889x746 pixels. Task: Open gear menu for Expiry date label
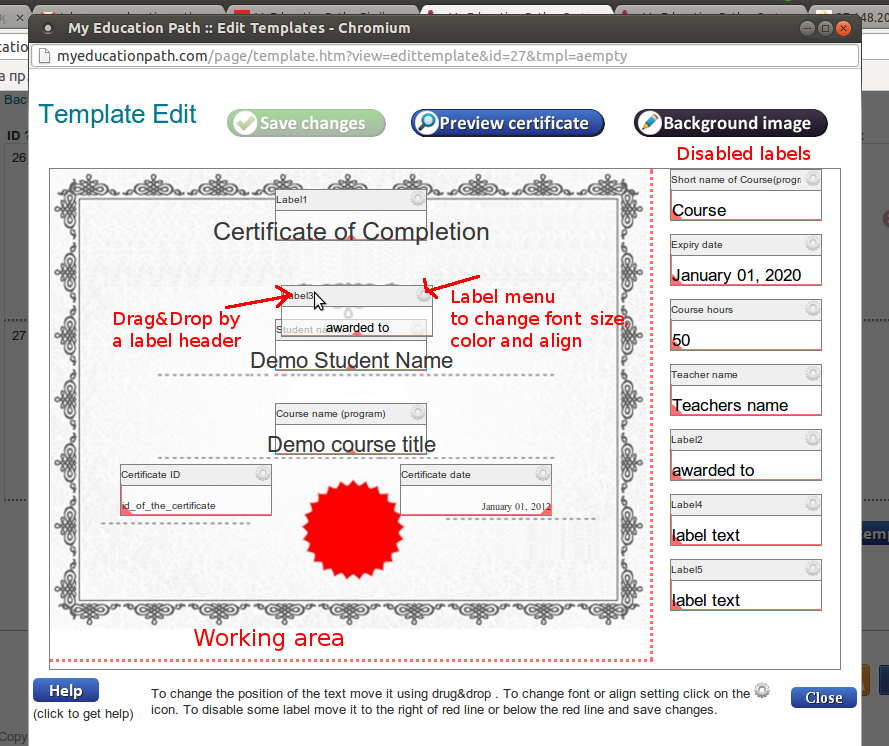click(812, 244)
